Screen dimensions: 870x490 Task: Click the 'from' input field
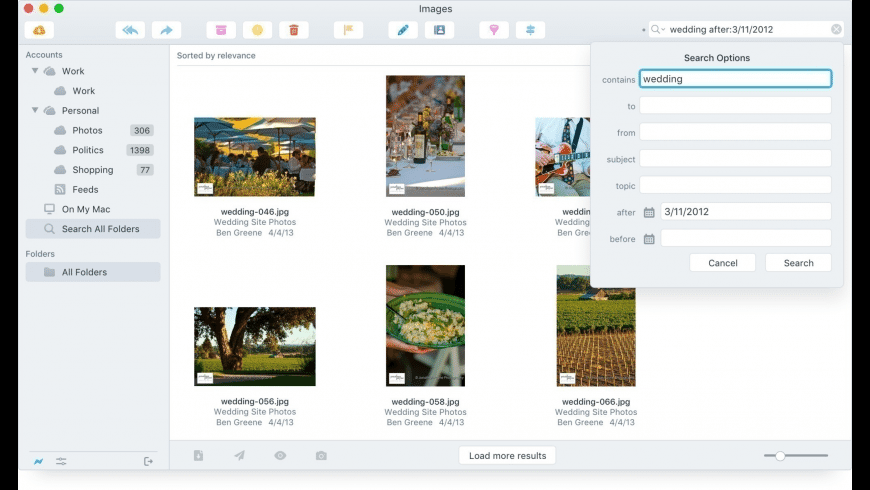pos(735,132)
